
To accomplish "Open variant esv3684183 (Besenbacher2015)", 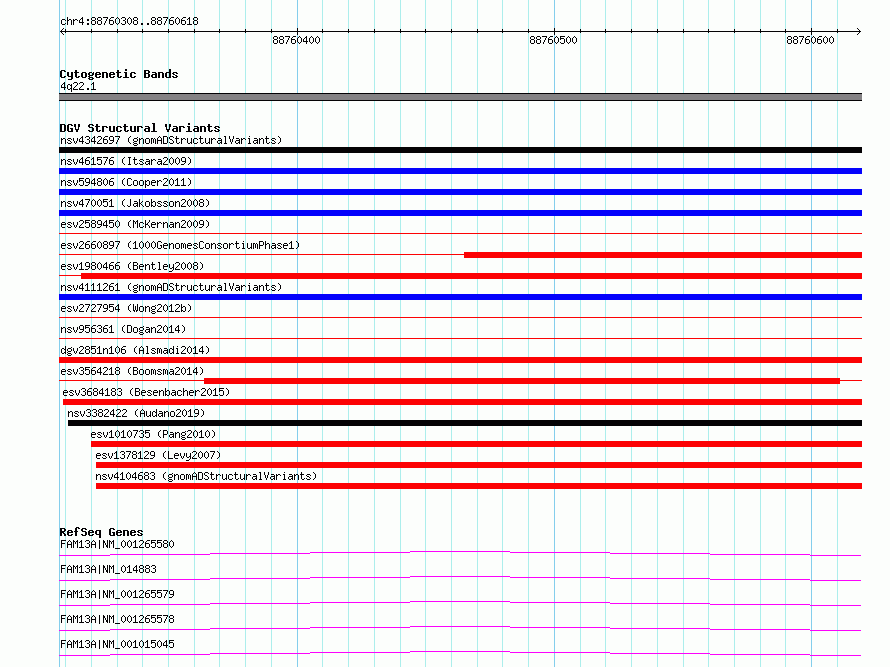I will pyautogui.click(x=146, y=392).
